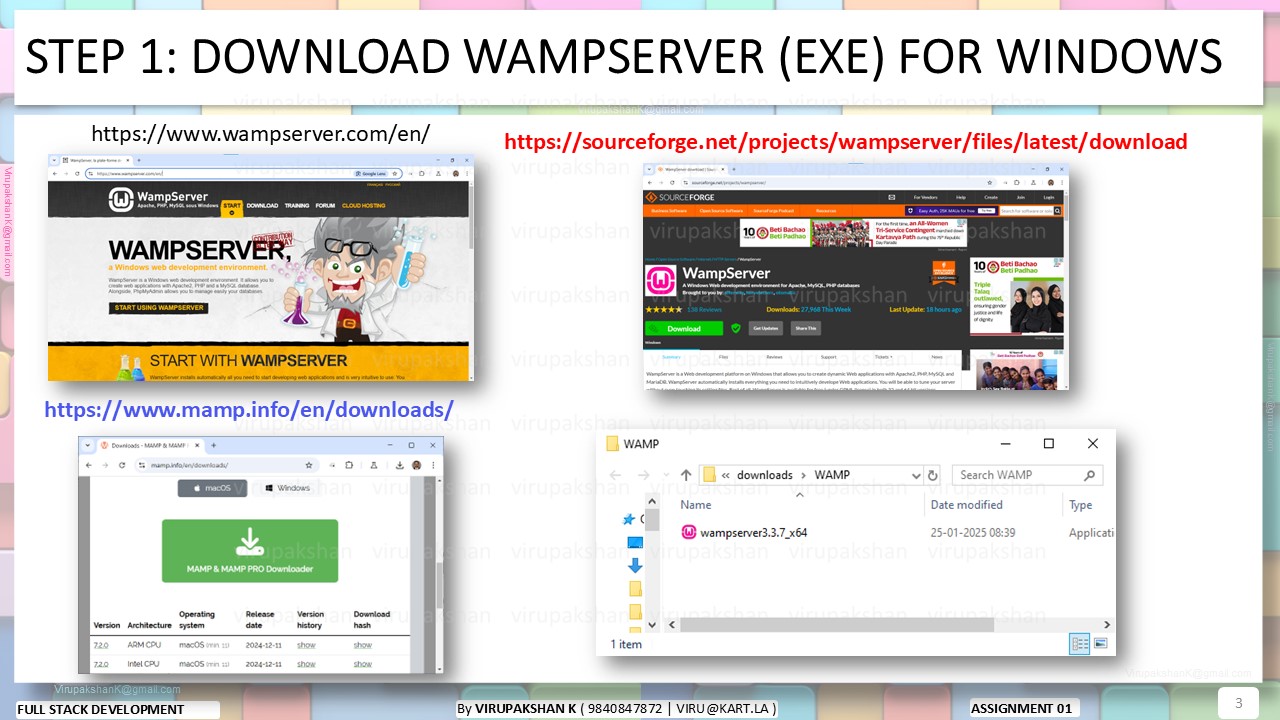
Task: Open Chrome menu dots in MAMP browser
Action: coord(432,465)
